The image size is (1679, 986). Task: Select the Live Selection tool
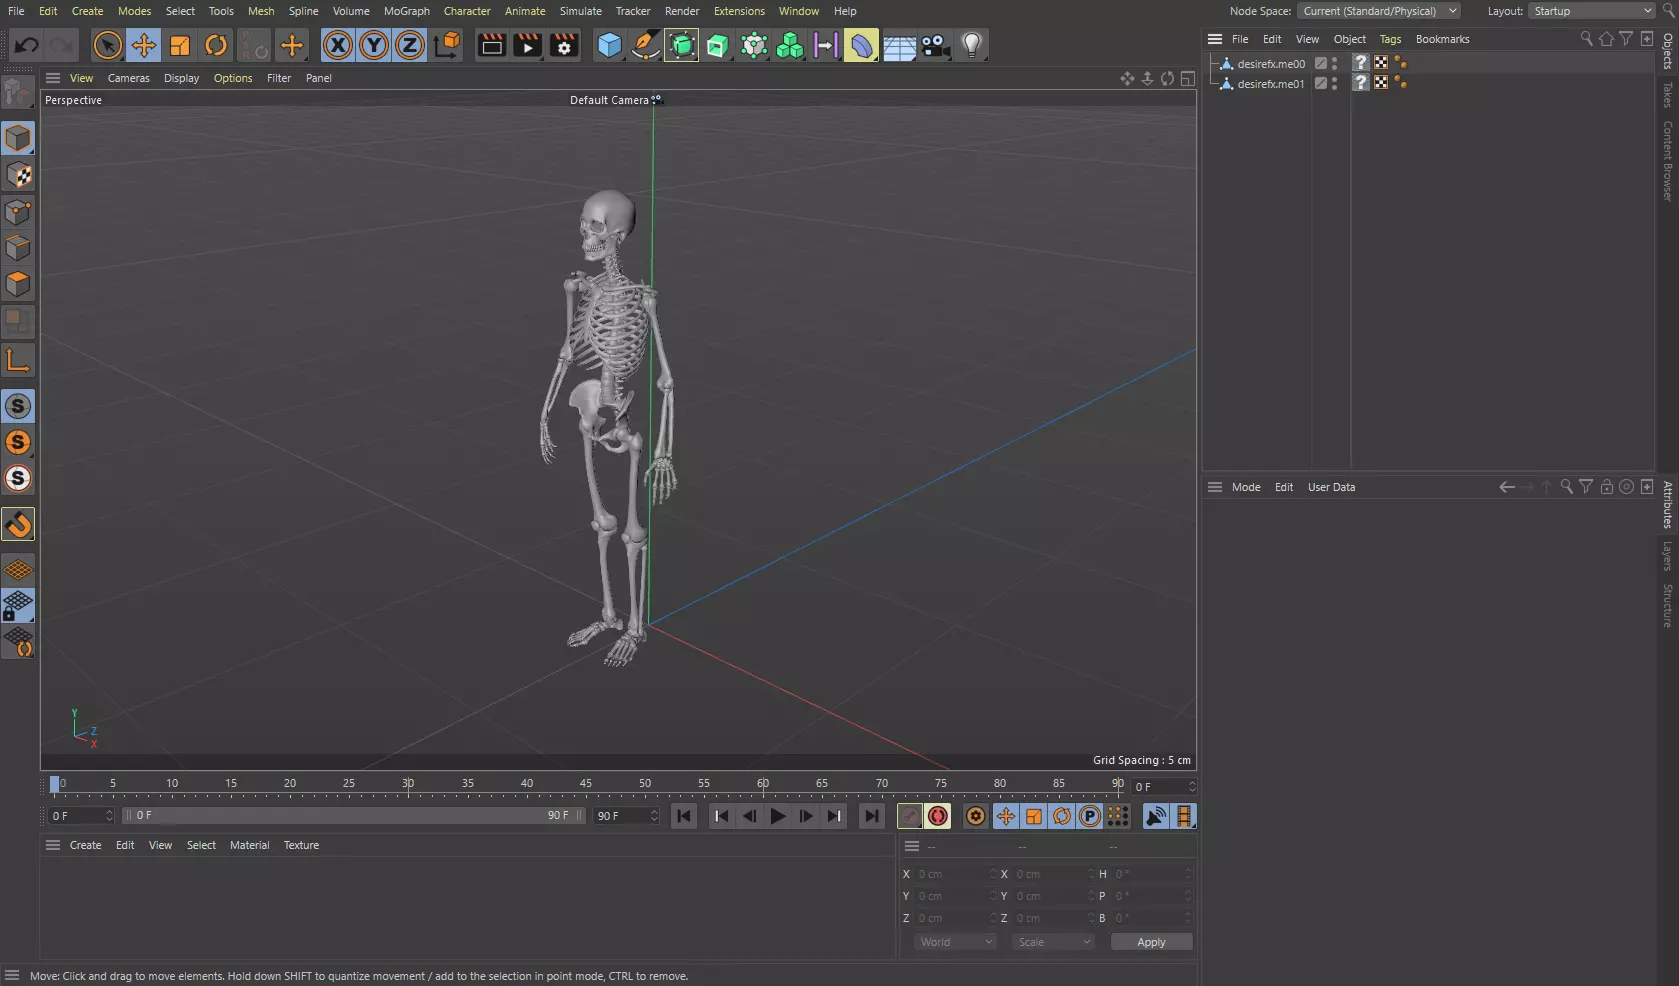(x=107, y=45)
